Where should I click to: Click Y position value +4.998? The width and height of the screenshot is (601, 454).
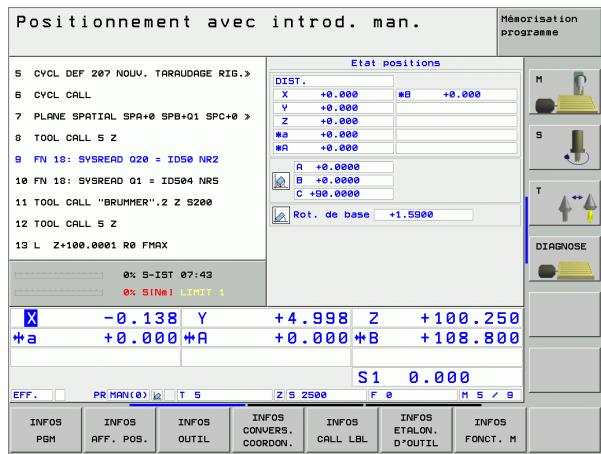pyautogui.click(x=311, y=318)
